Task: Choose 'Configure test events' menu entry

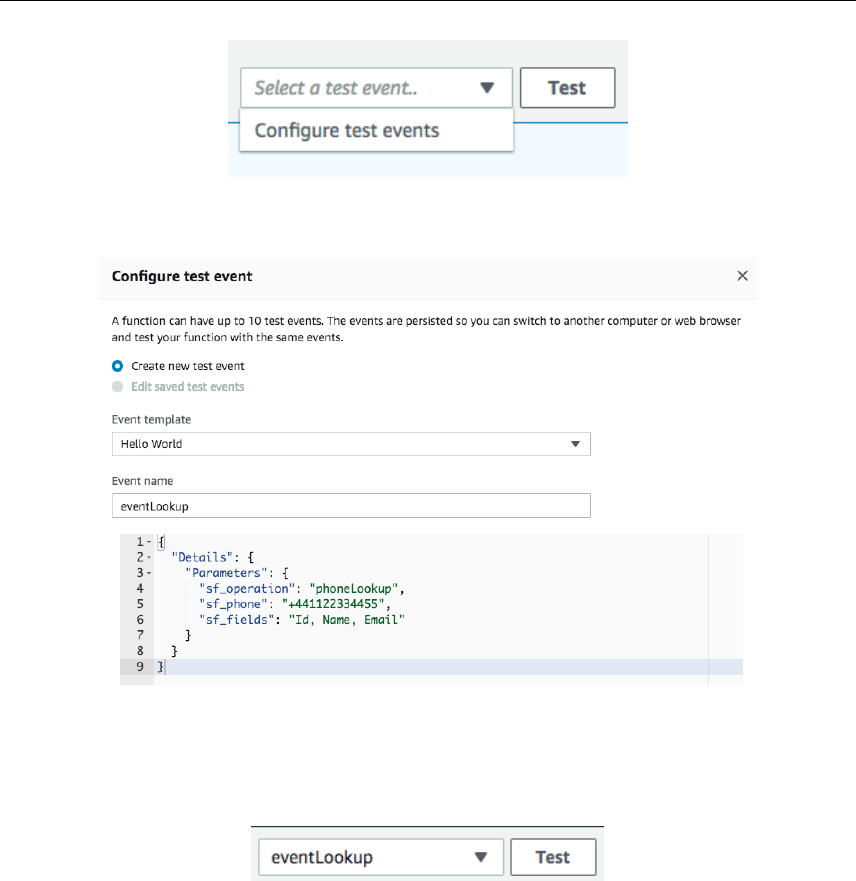Action: (347, 130)
